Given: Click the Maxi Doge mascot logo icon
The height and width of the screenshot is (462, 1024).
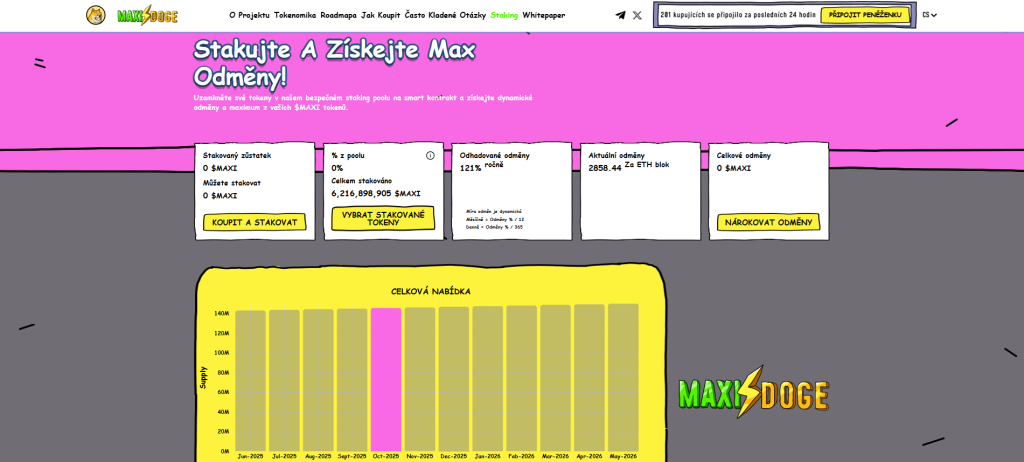Looking at the screenshot, I should (x=96, y=15).
